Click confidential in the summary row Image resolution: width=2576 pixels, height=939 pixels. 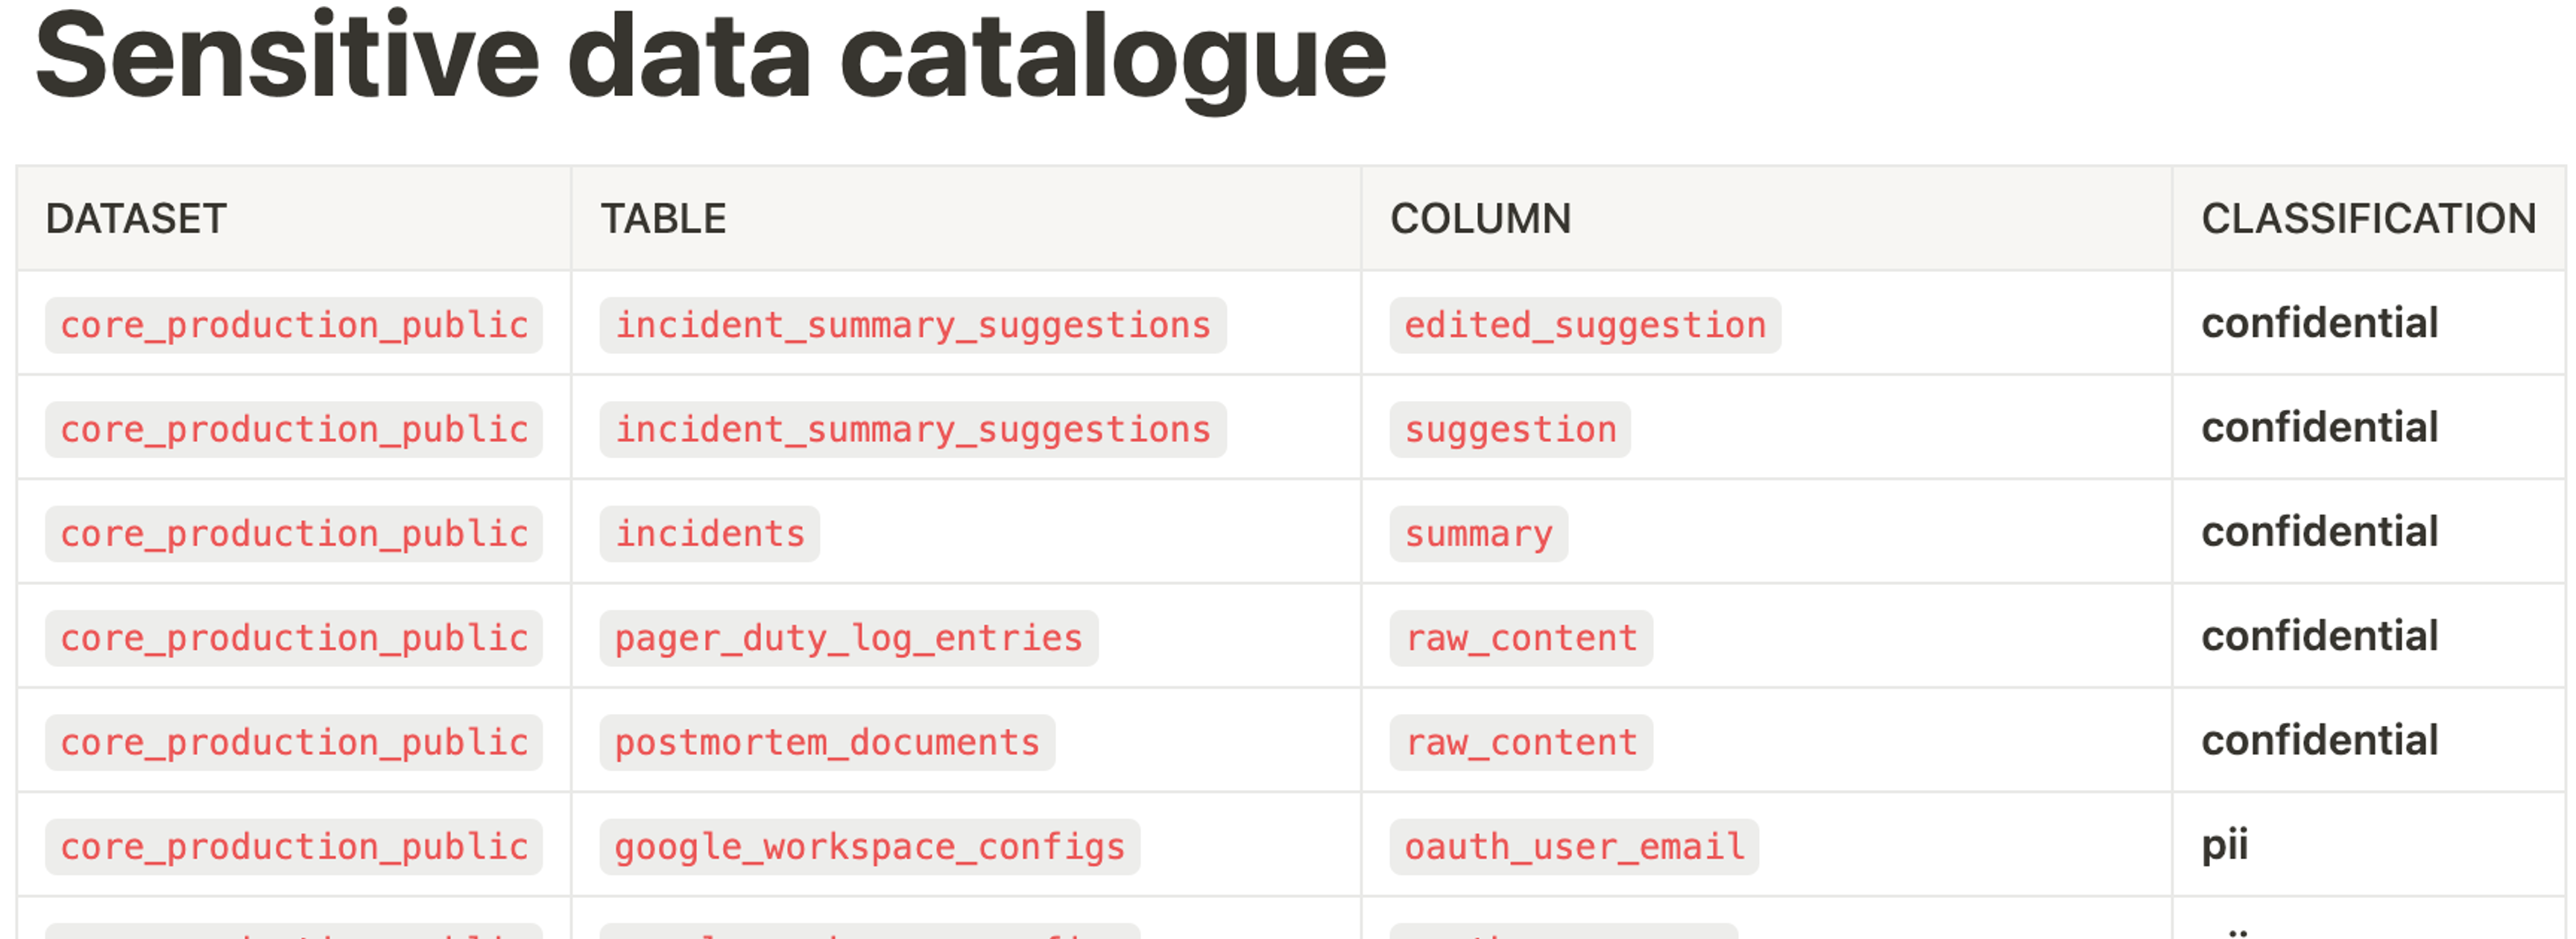tap(2319, 532)
